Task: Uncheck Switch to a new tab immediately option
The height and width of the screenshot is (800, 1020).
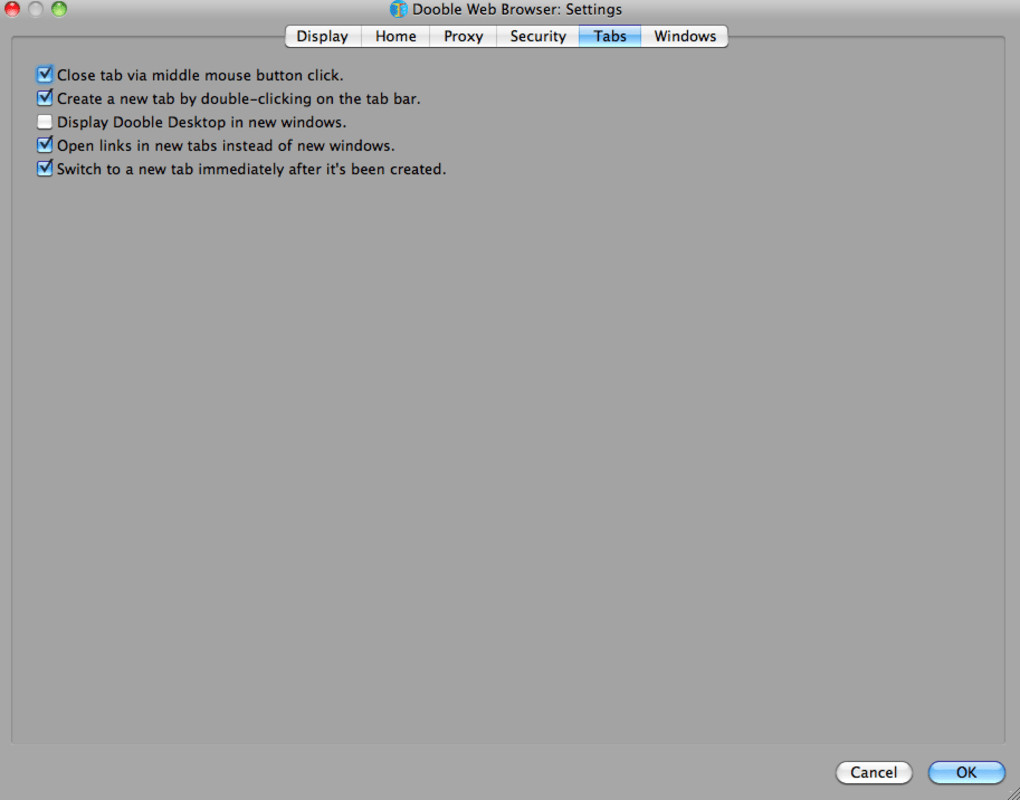Action: coord(44,168)
